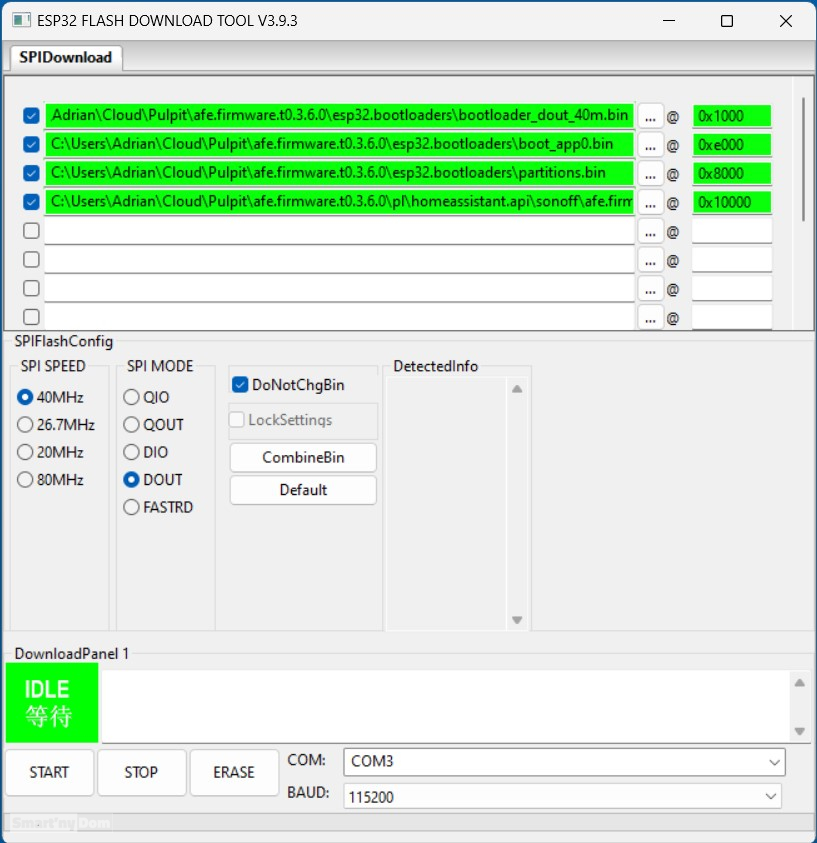The image size is (817, 843).
Task: Select QOUT SPI mode
Action: click(x=154, y=425)
